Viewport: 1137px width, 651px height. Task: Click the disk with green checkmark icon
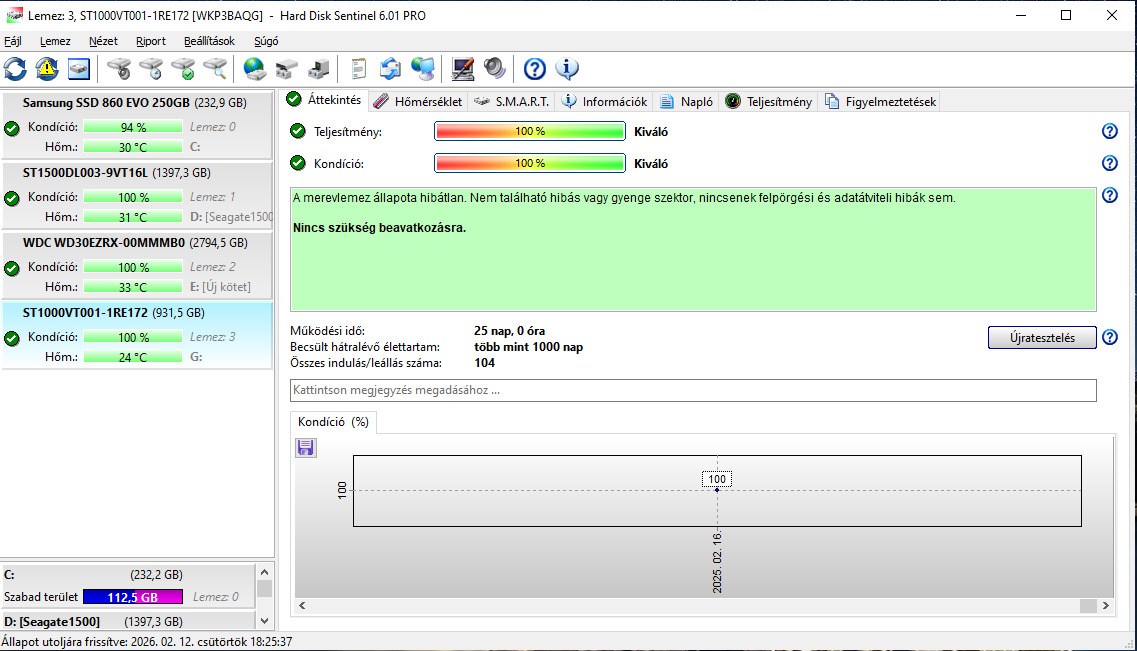(183, 69)
